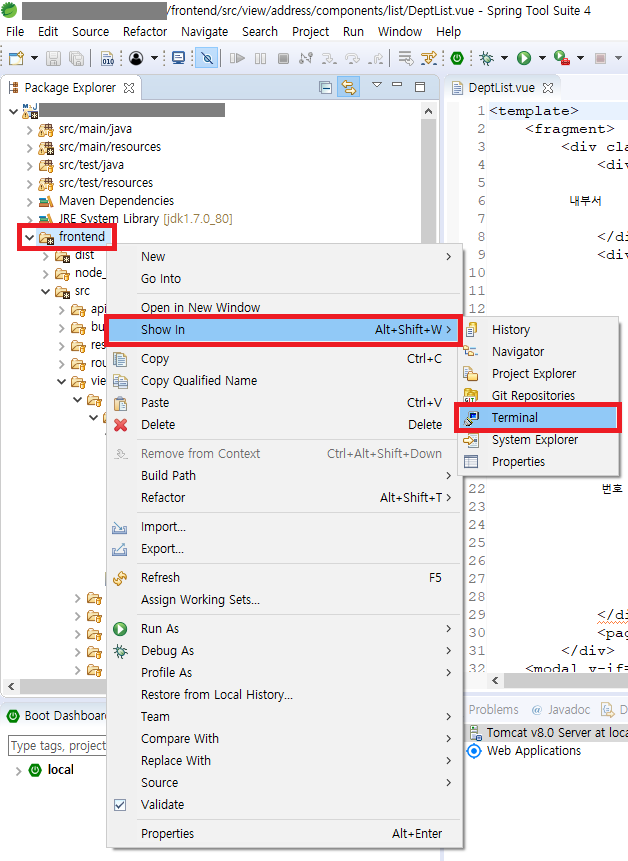Expand the src/main/java source folder
628x861 pixels.
click(x=29, y=129)
